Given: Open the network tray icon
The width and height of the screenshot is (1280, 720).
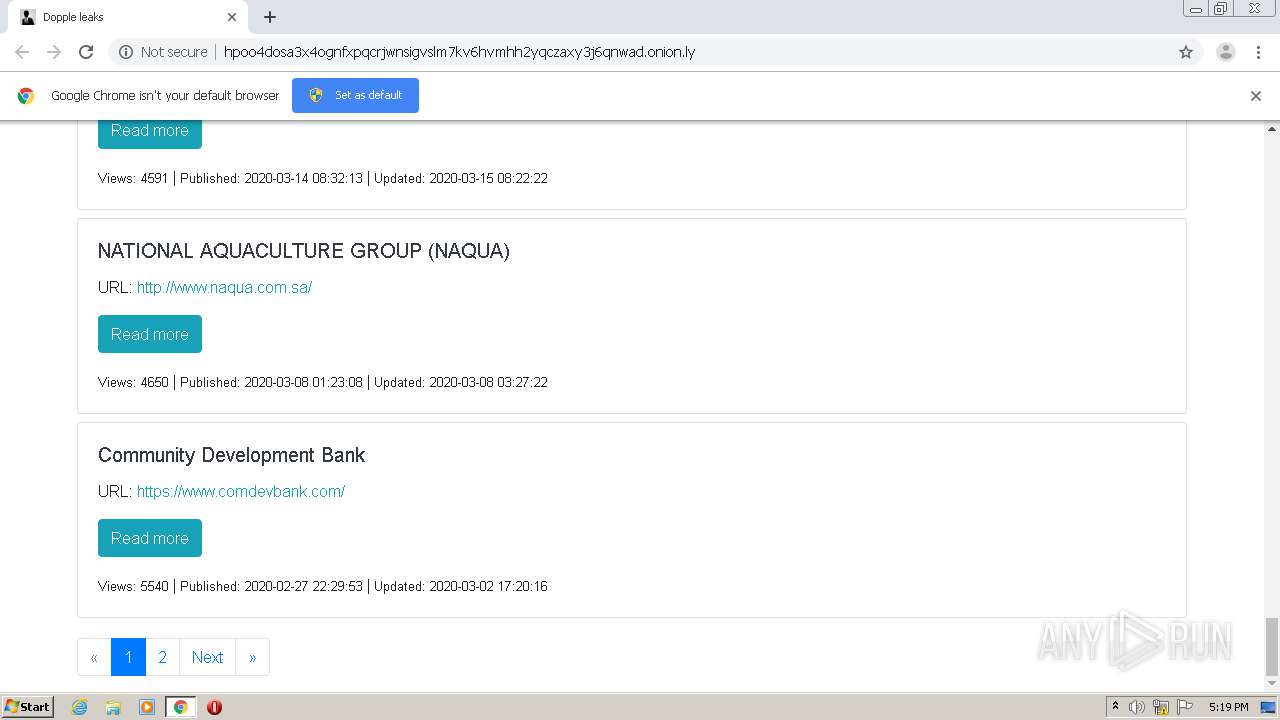Looking at the screenshot, I should click(1161, 707).
